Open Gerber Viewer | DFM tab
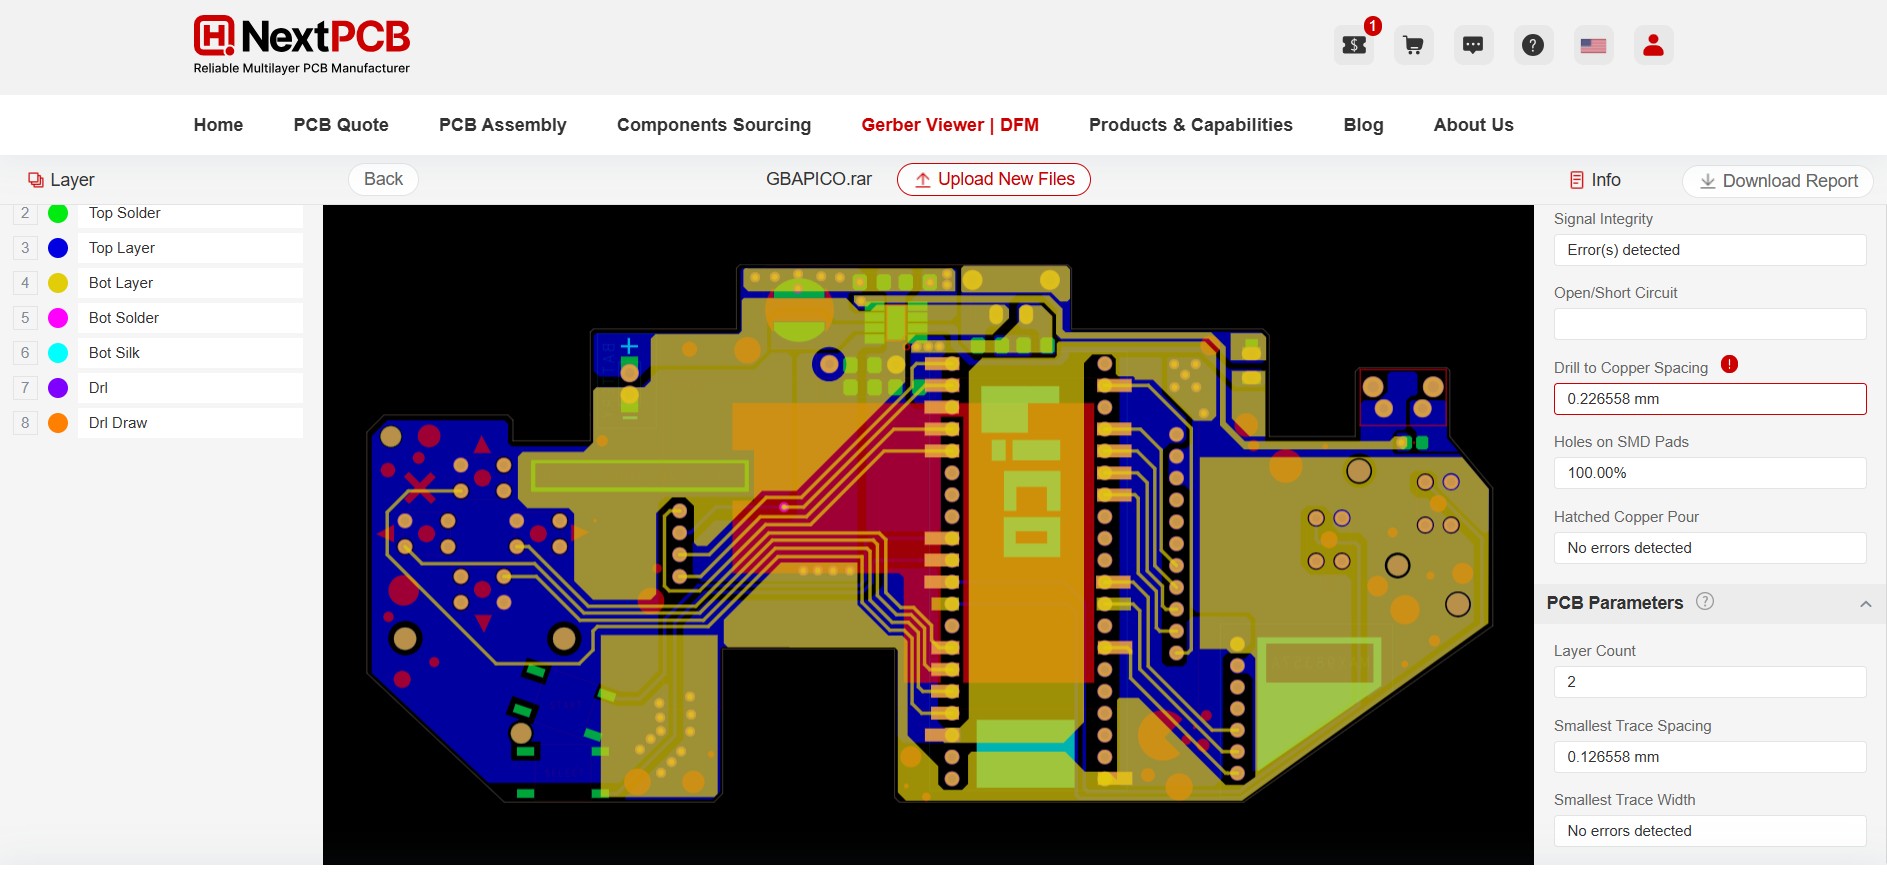The height and width of the screenshot is (880, 1887). 950,125
